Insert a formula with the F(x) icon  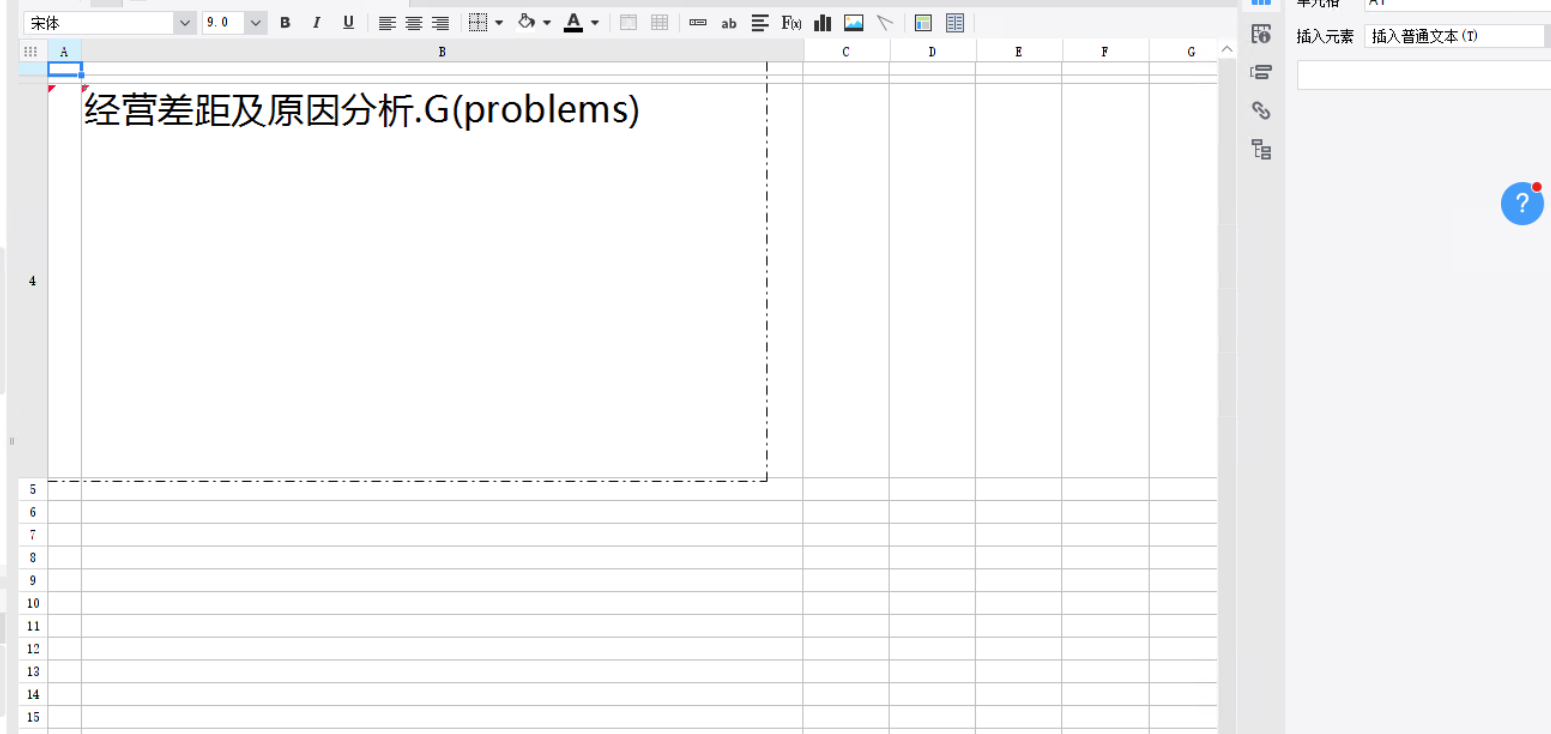click(x=791, y=23)
